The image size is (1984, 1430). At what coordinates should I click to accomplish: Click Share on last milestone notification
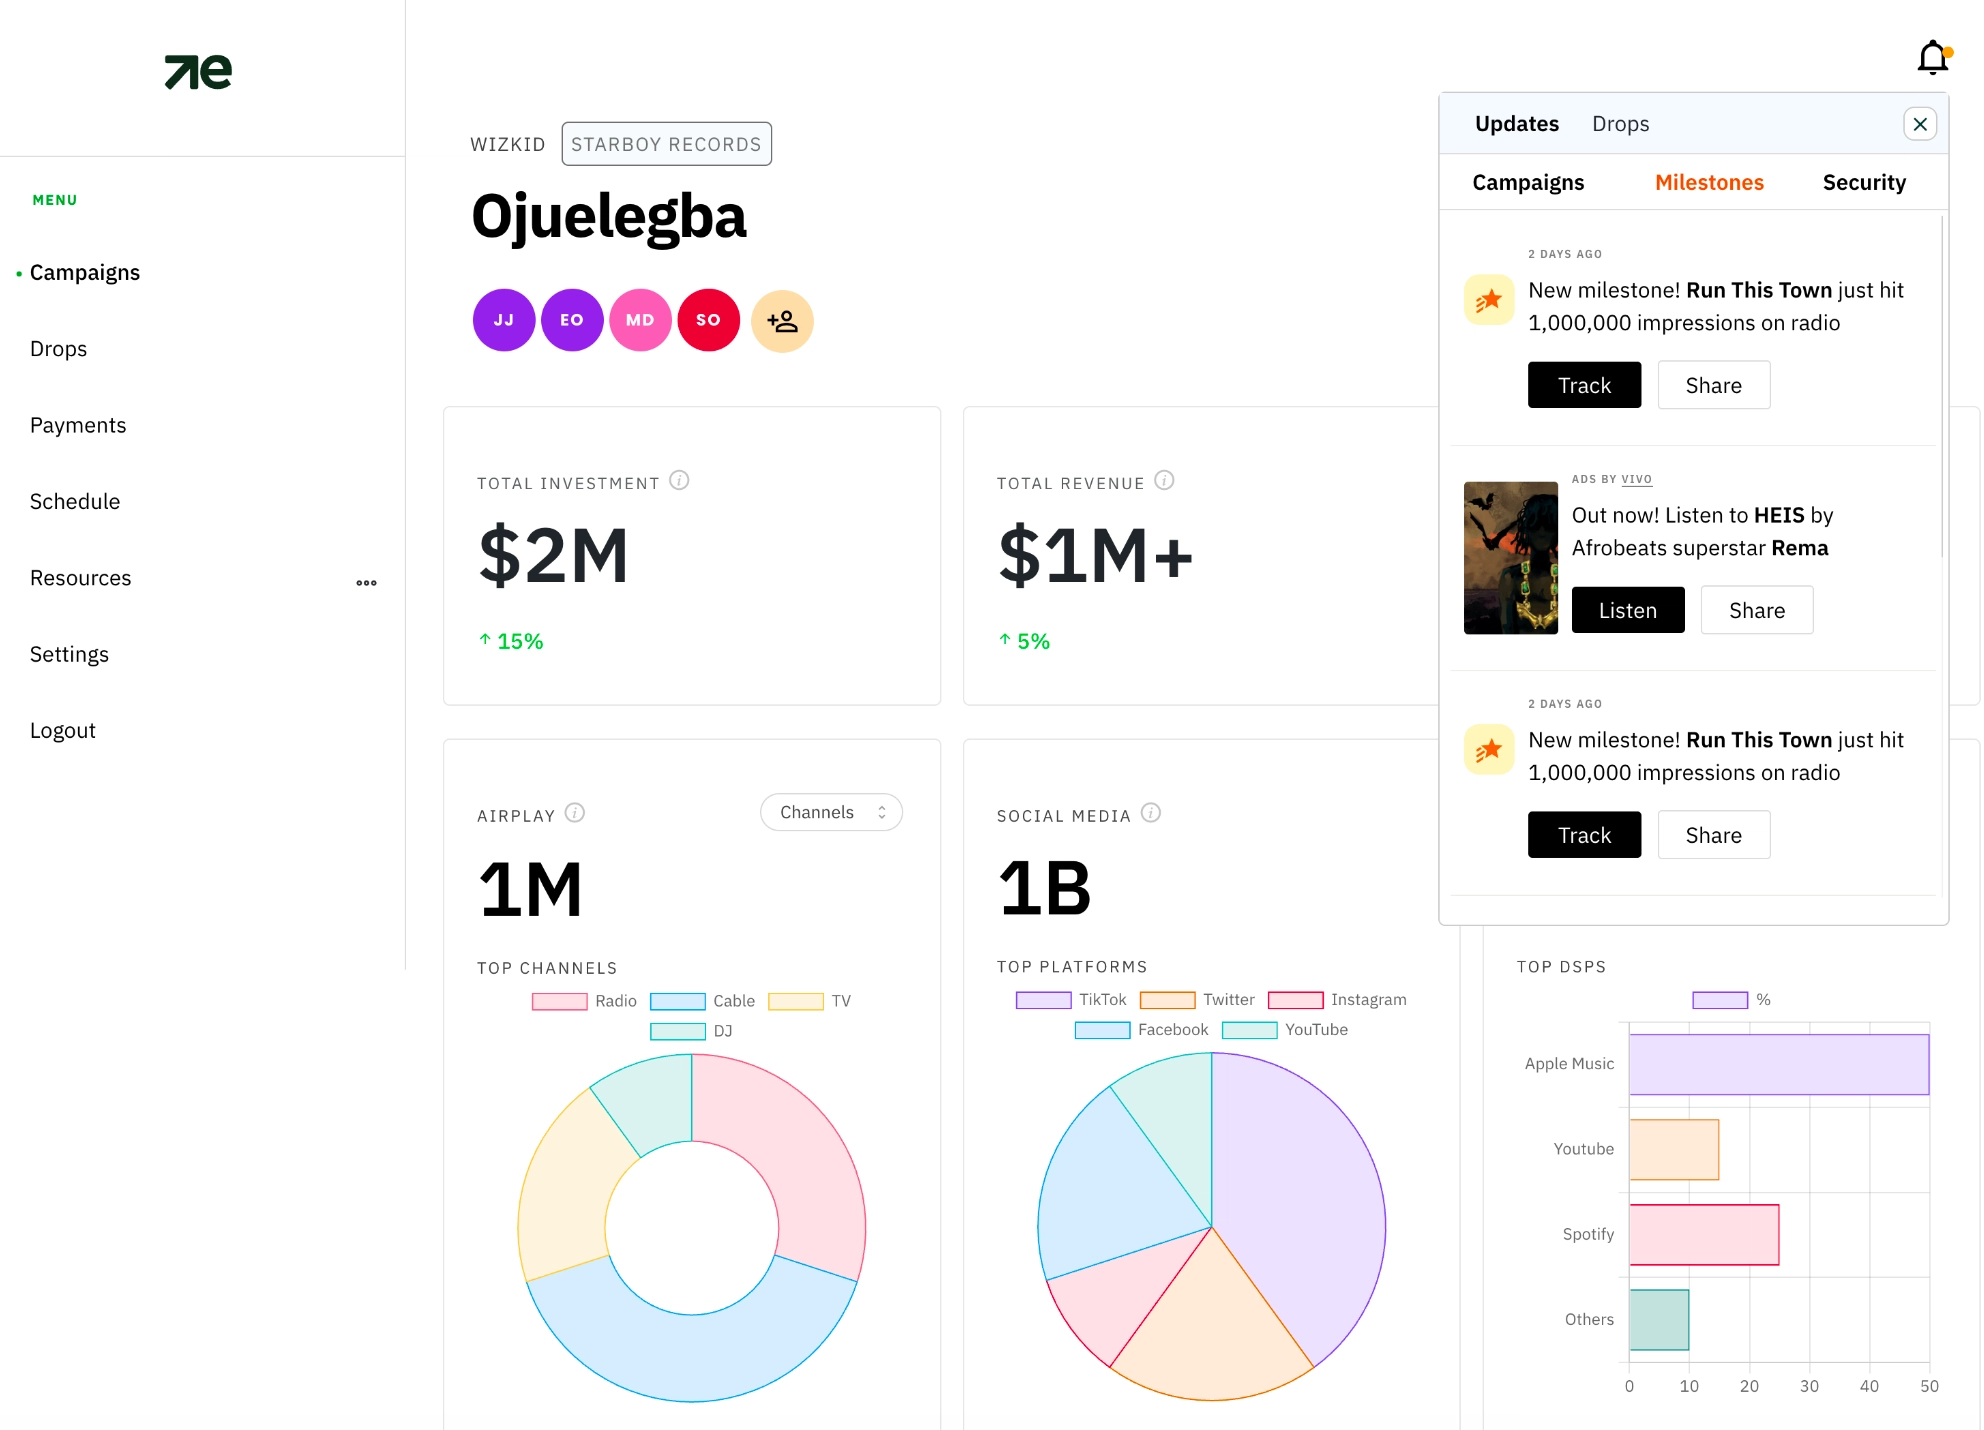click(x=1713, y=835)
